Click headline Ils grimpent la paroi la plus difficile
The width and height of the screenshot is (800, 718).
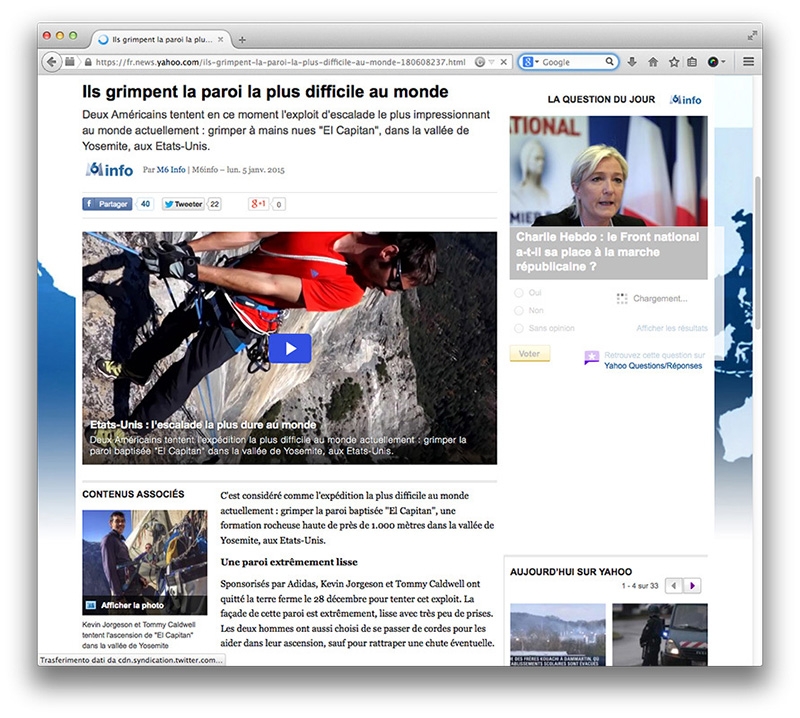[x=265, y=92]
